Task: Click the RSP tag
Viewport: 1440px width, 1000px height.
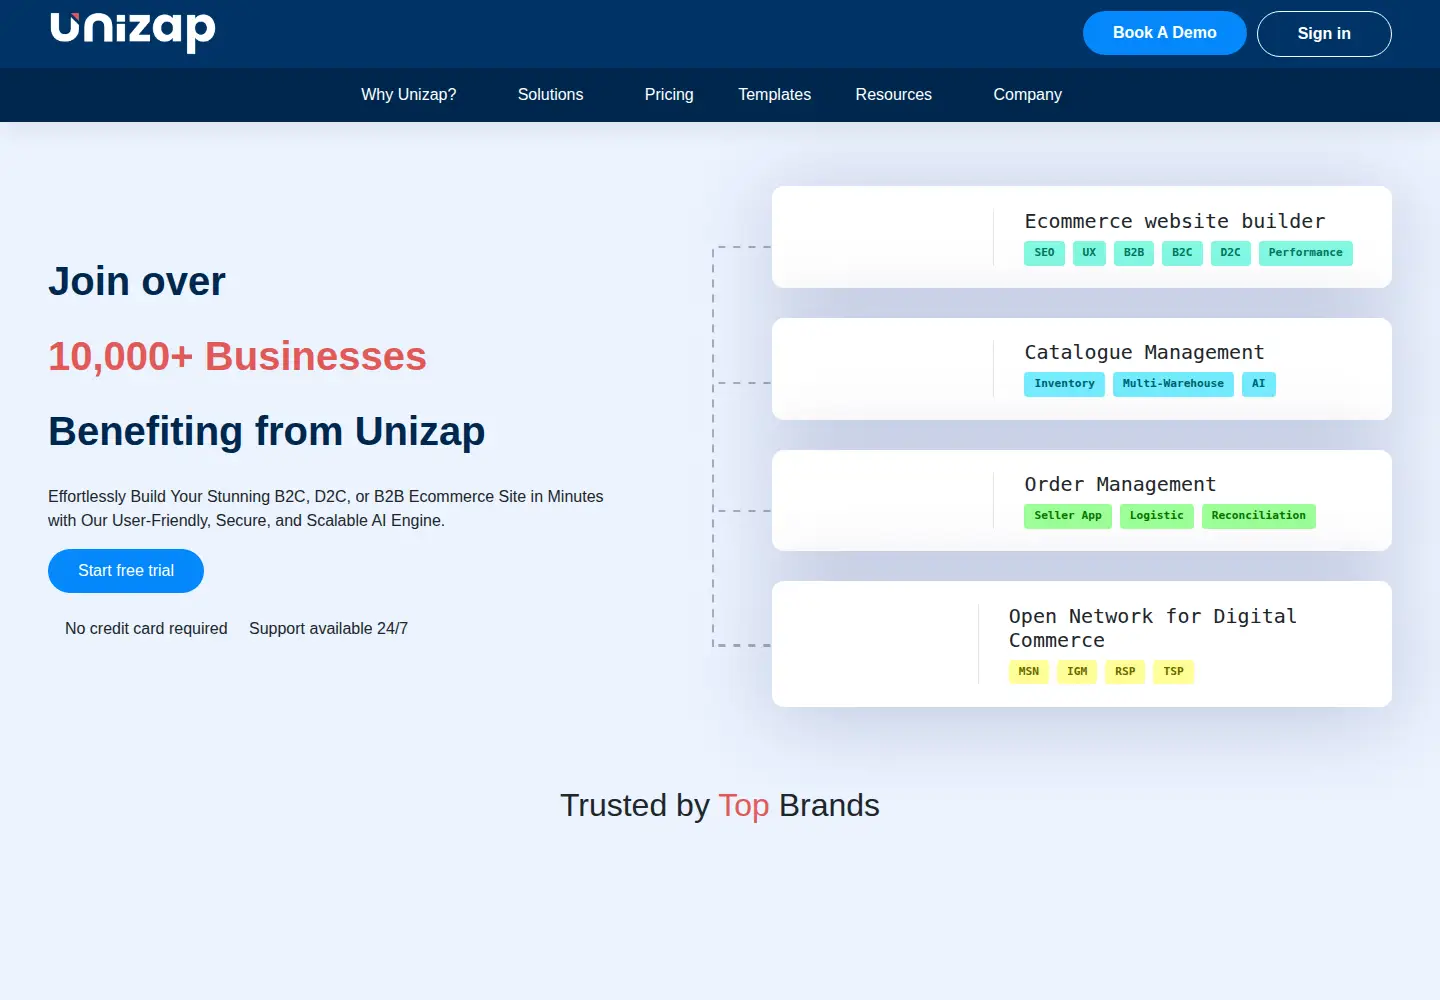Action: pos(1125,672)
